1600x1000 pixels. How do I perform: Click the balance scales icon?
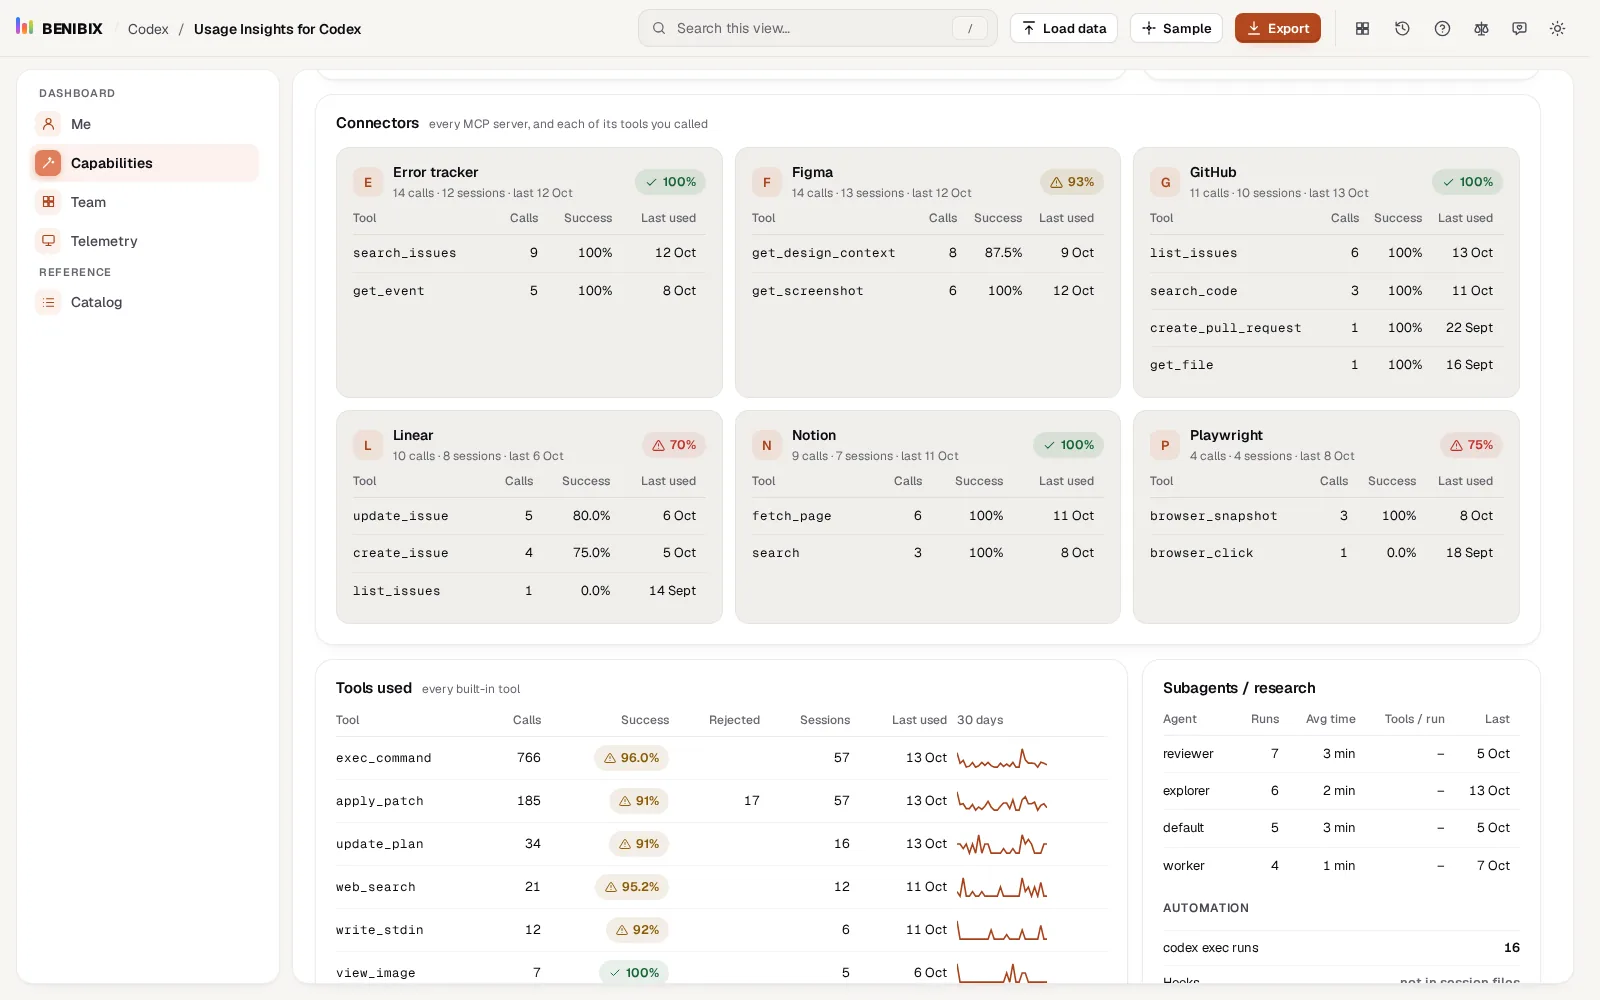point(1481,29)
